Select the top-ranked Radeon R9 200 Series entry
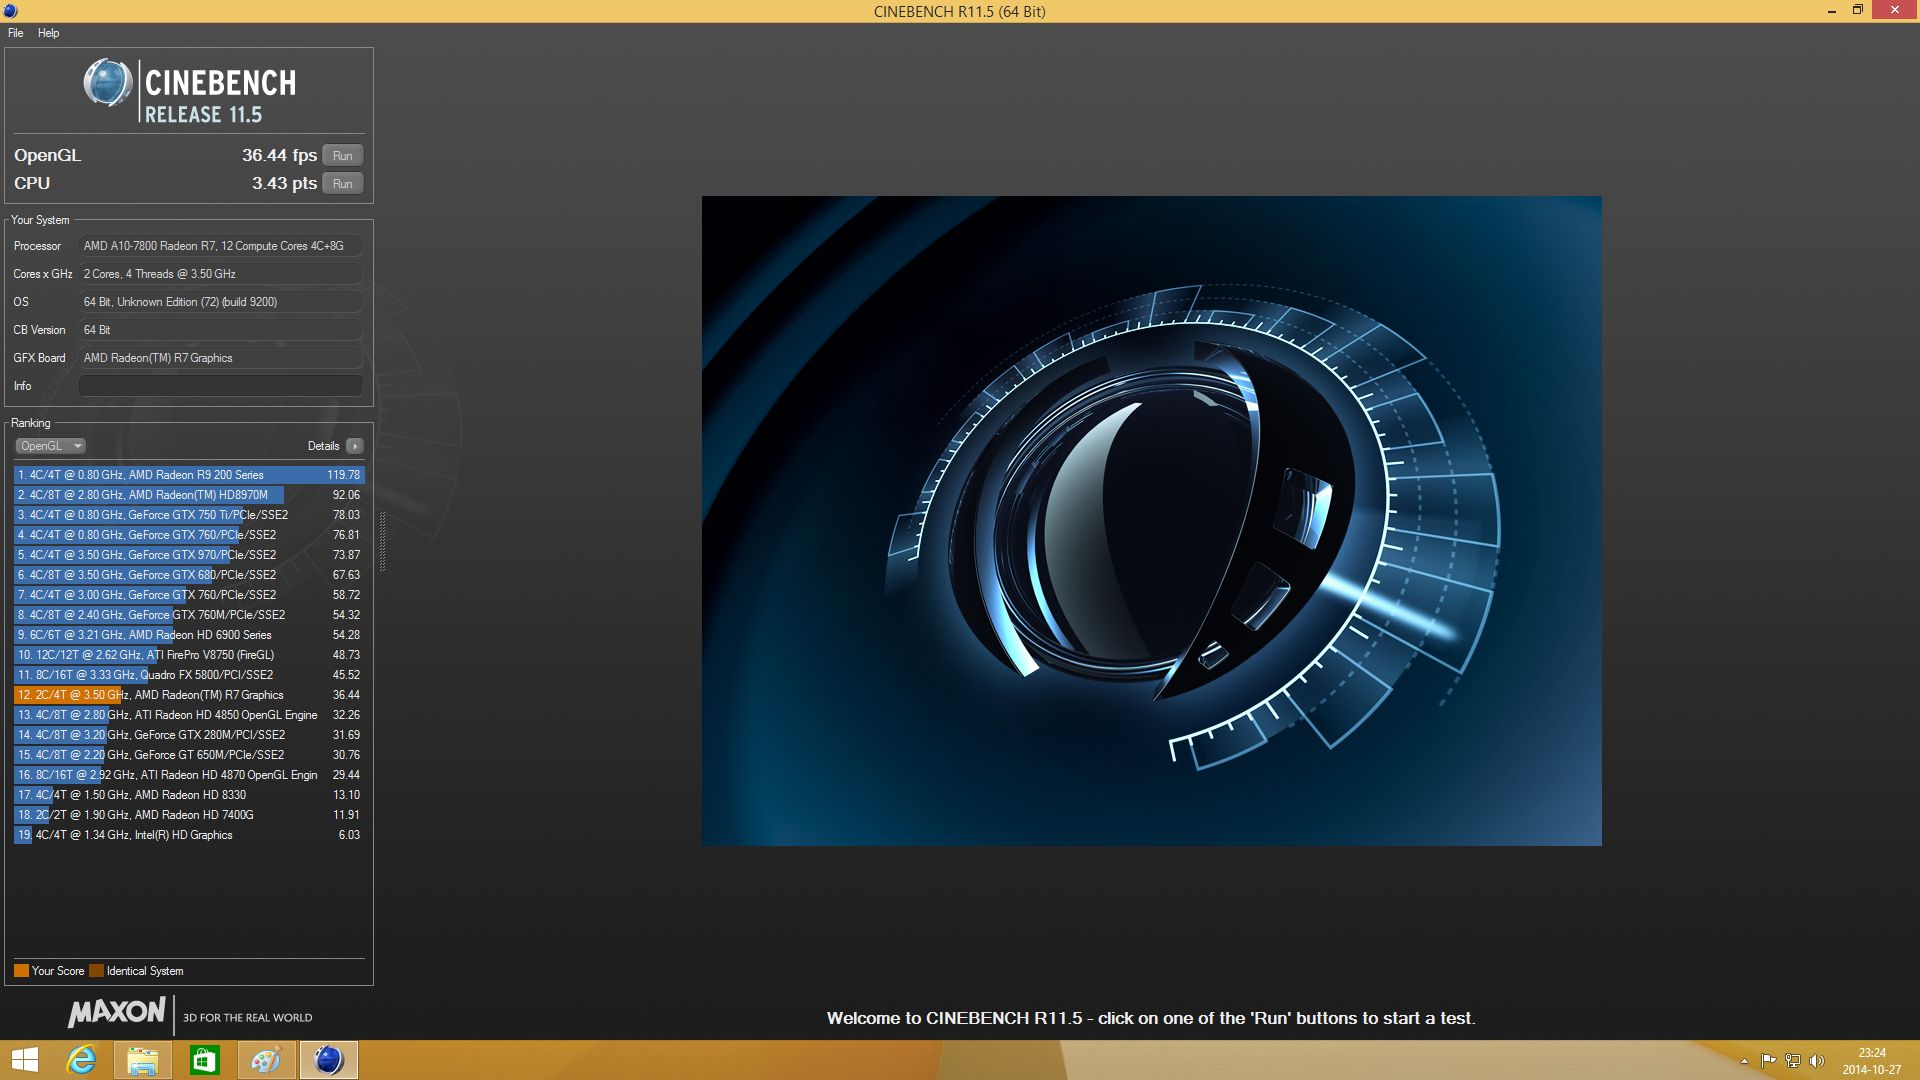This screenshot has width=1920, height=1080. point(188,475)
